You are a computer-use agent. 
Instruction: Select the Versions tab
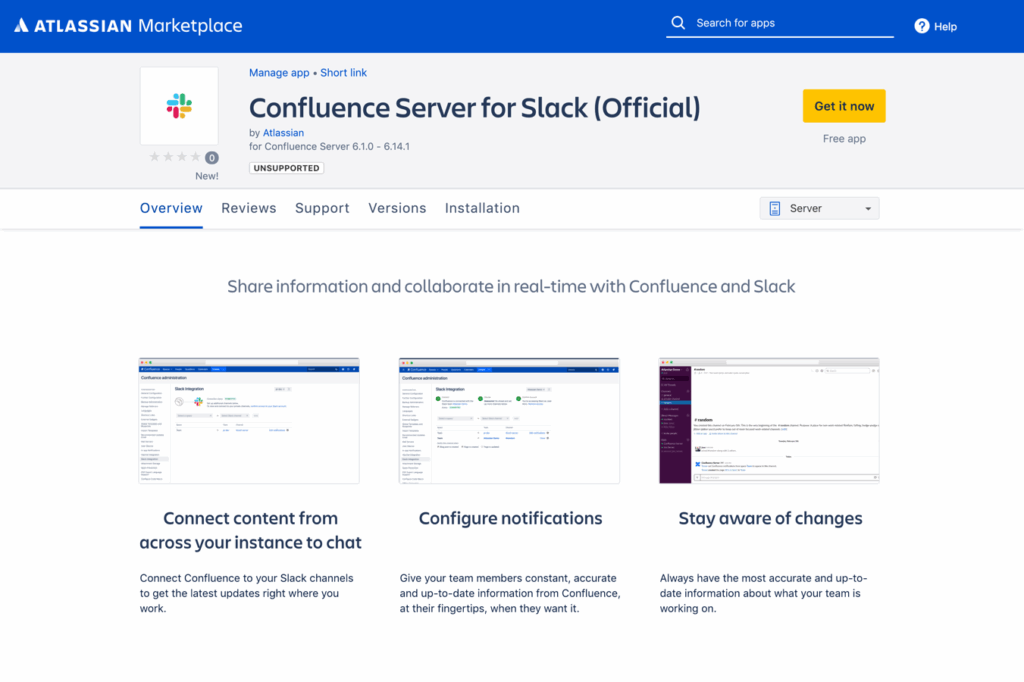coord(397,208)
